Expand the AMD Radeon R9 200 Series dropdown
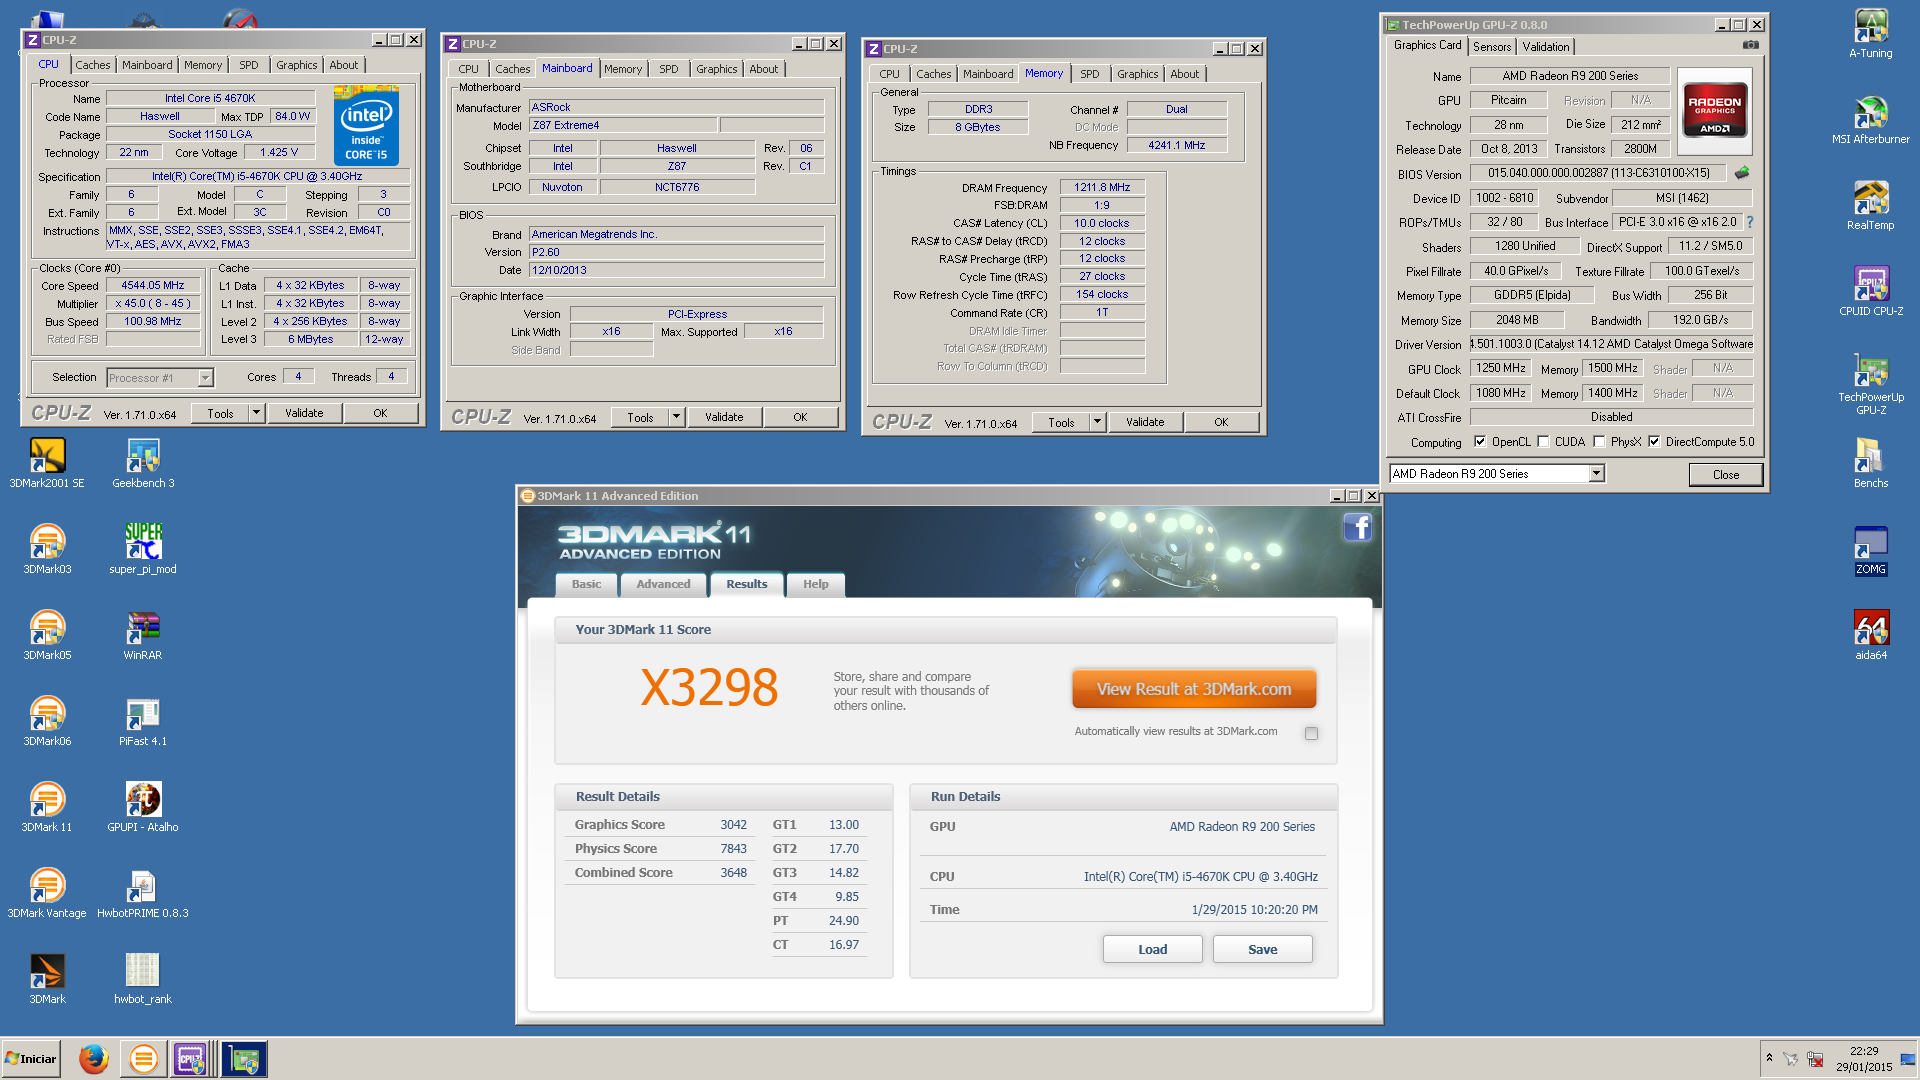This screenshot has height=1080, width=1920. [x=1596, y=474]
